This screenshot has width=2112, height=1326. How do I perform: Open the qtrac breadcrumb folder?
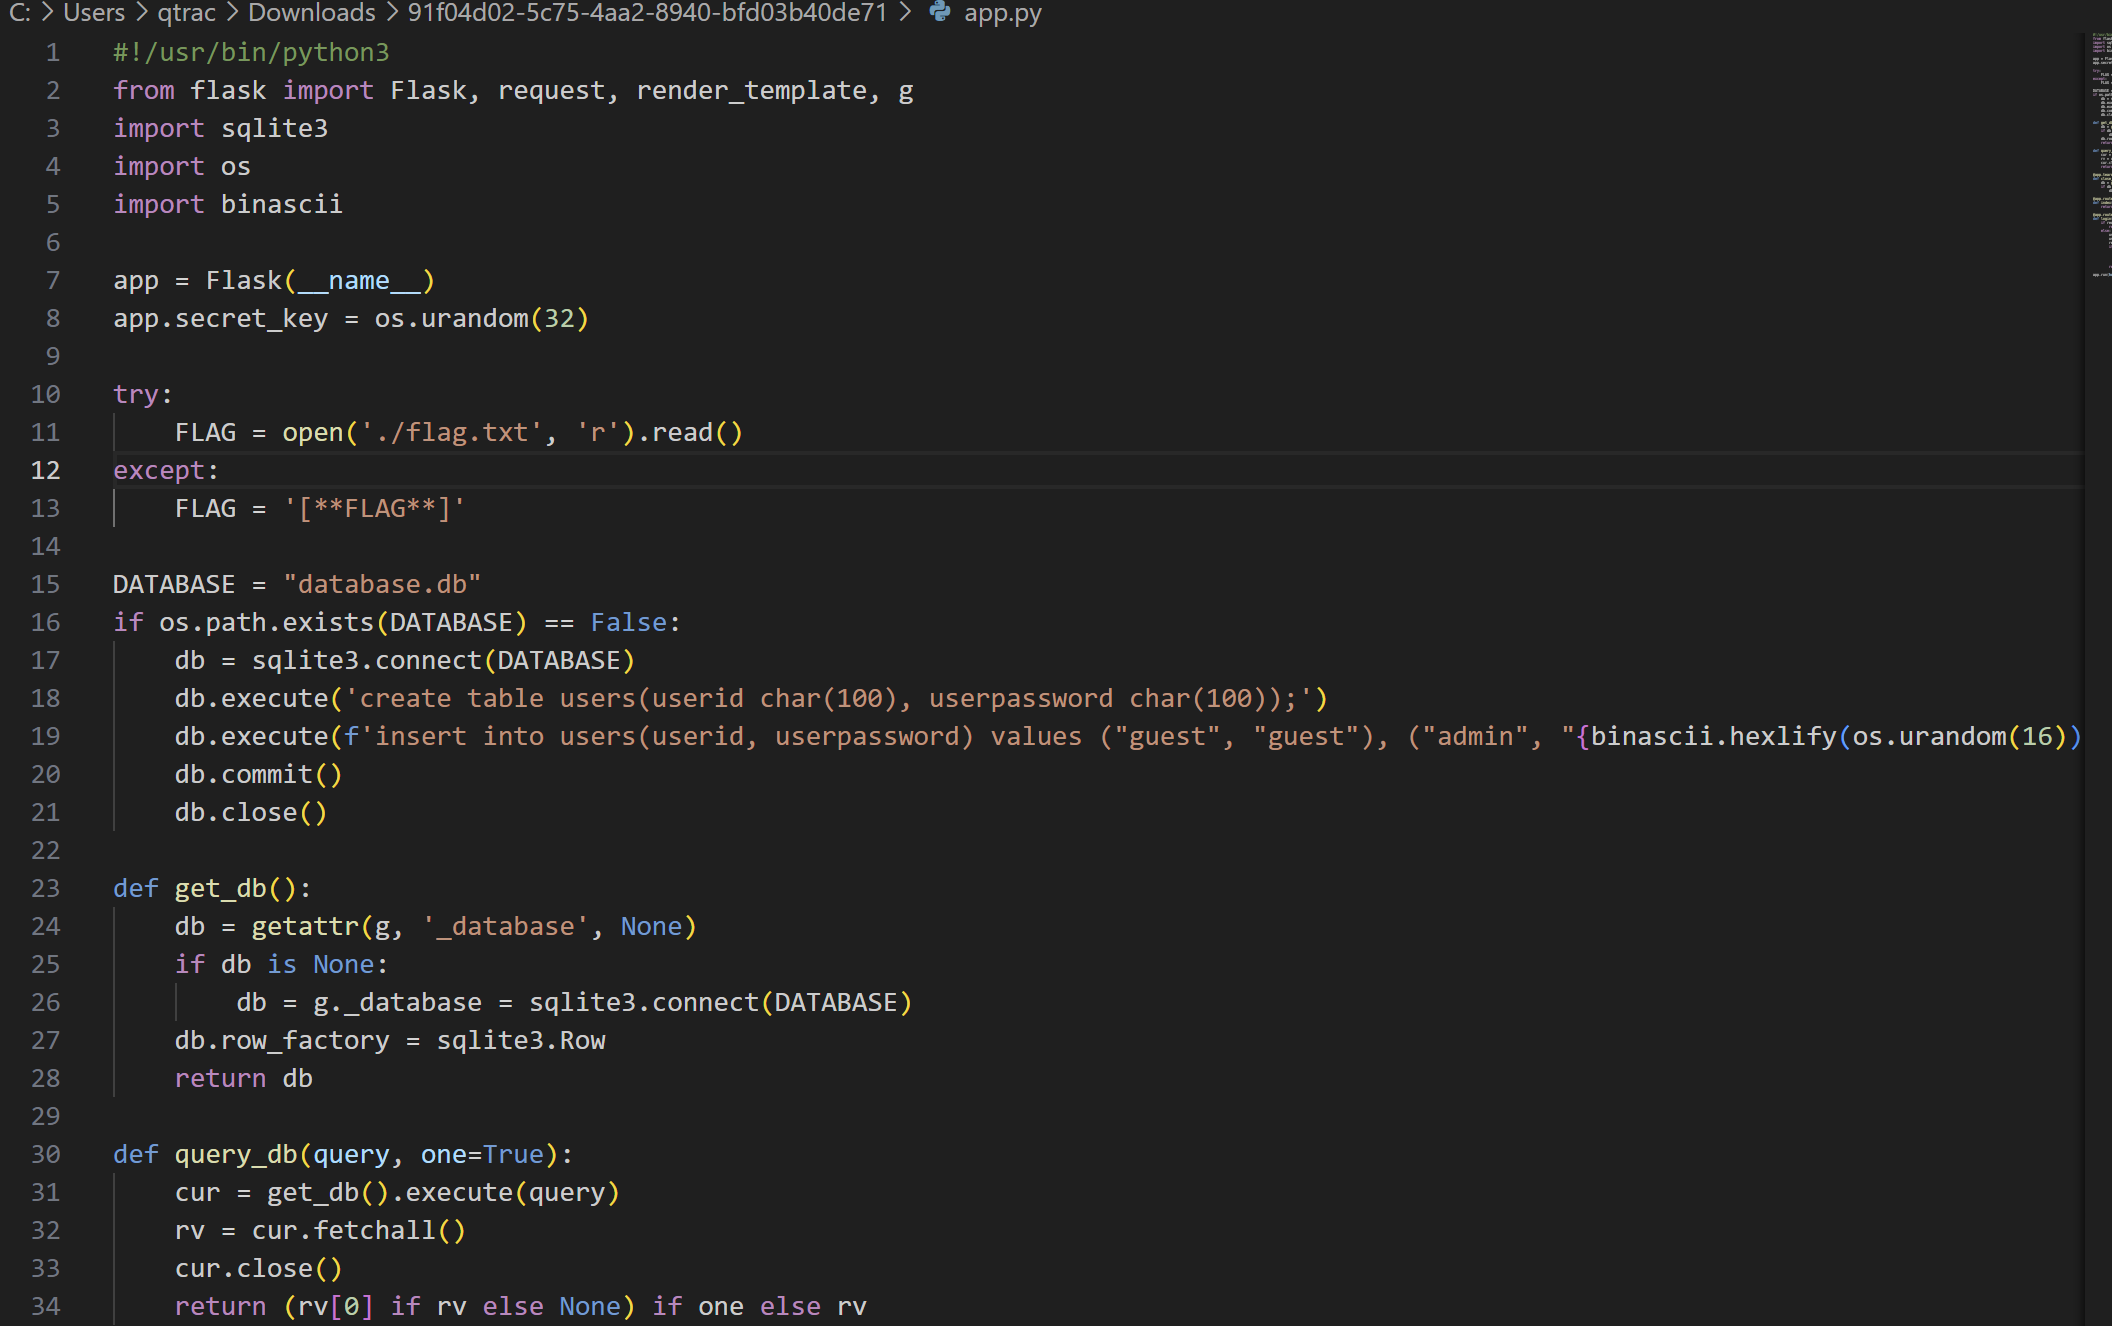tap(186, 12)
